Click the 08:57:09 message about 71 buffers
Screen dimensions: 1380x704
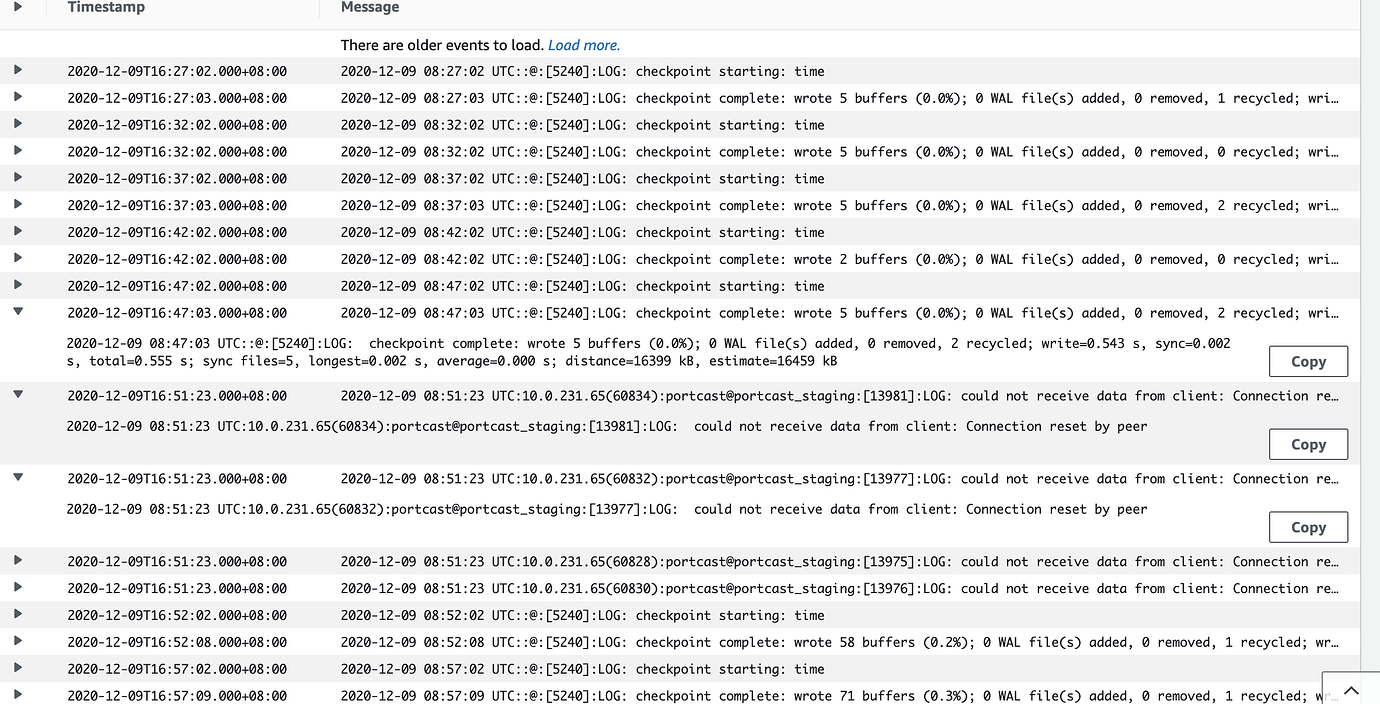coord(840,696)
